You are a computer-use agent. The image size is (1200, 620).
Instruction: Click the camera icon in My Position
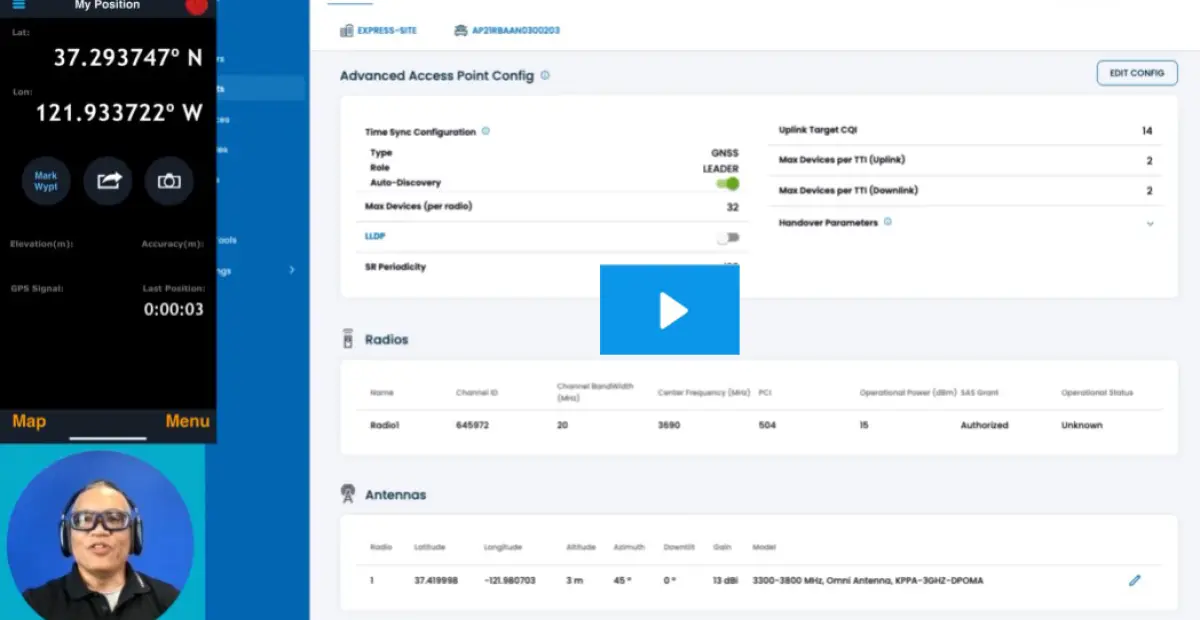pos(169,181)
